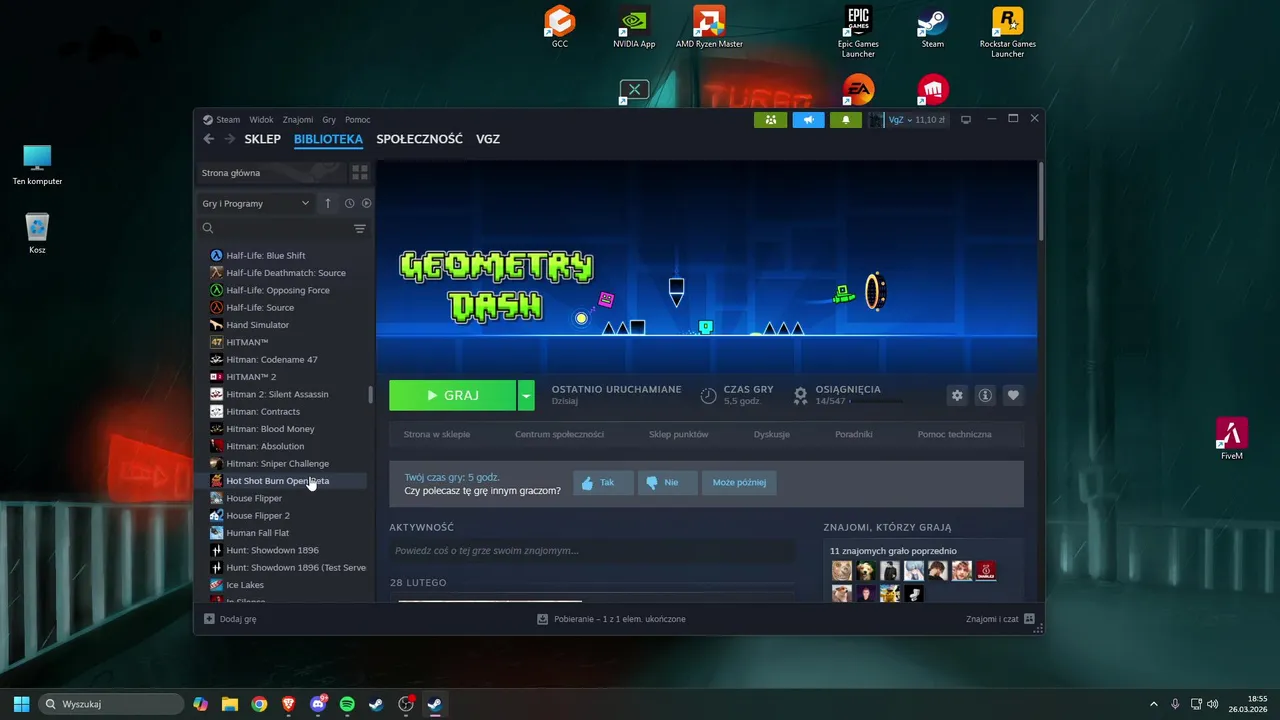Open the Pomoc menu
1280x720 pixels.
point(357,120)
